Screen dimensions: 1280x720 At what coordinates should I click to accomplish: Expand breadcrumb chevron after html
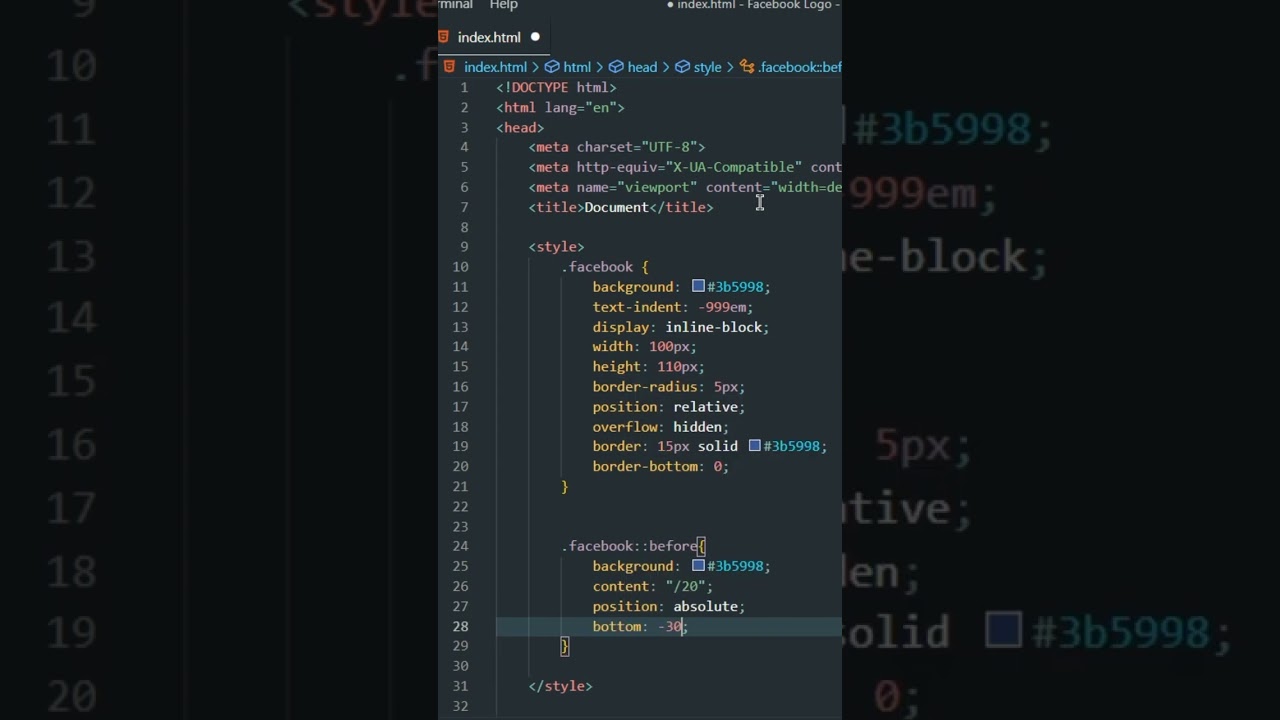point(600,67)
